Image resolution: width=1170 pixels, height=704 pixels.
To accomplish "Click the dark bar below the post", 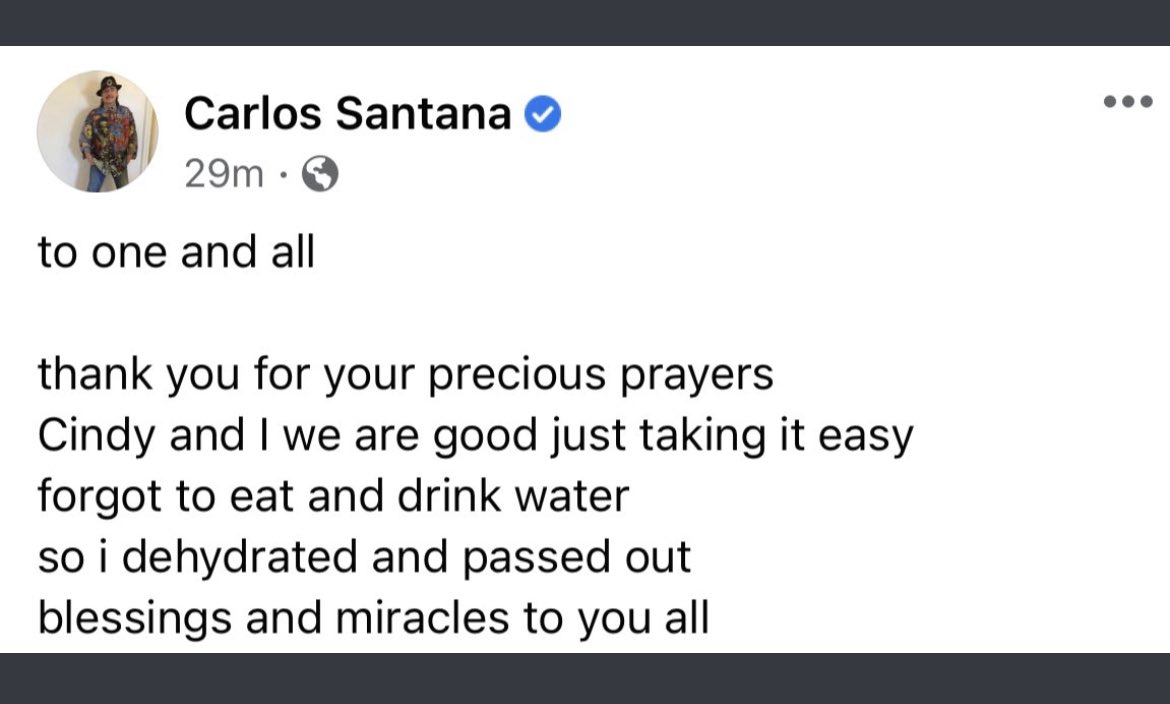I will coord(585,679).
